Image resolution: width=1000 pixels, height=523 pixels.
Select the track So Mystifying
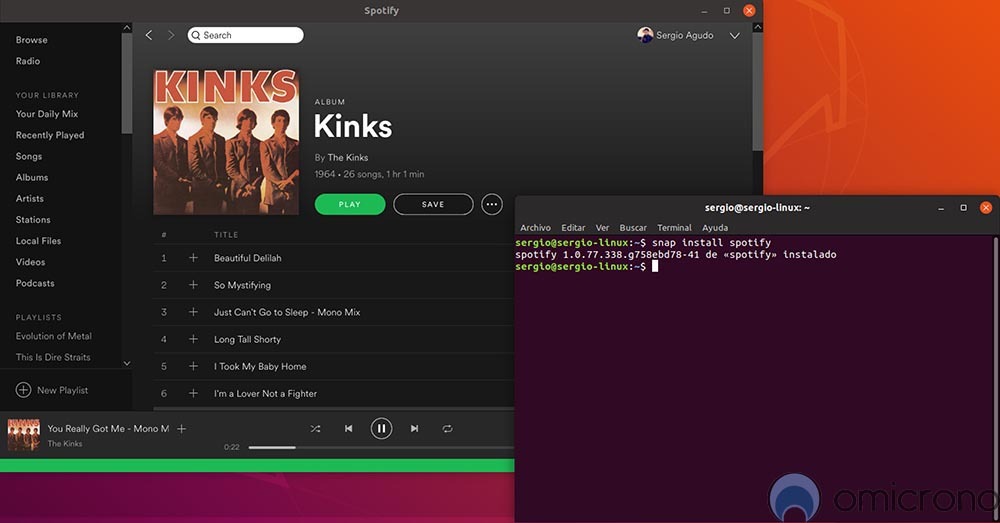coord(242,285)
